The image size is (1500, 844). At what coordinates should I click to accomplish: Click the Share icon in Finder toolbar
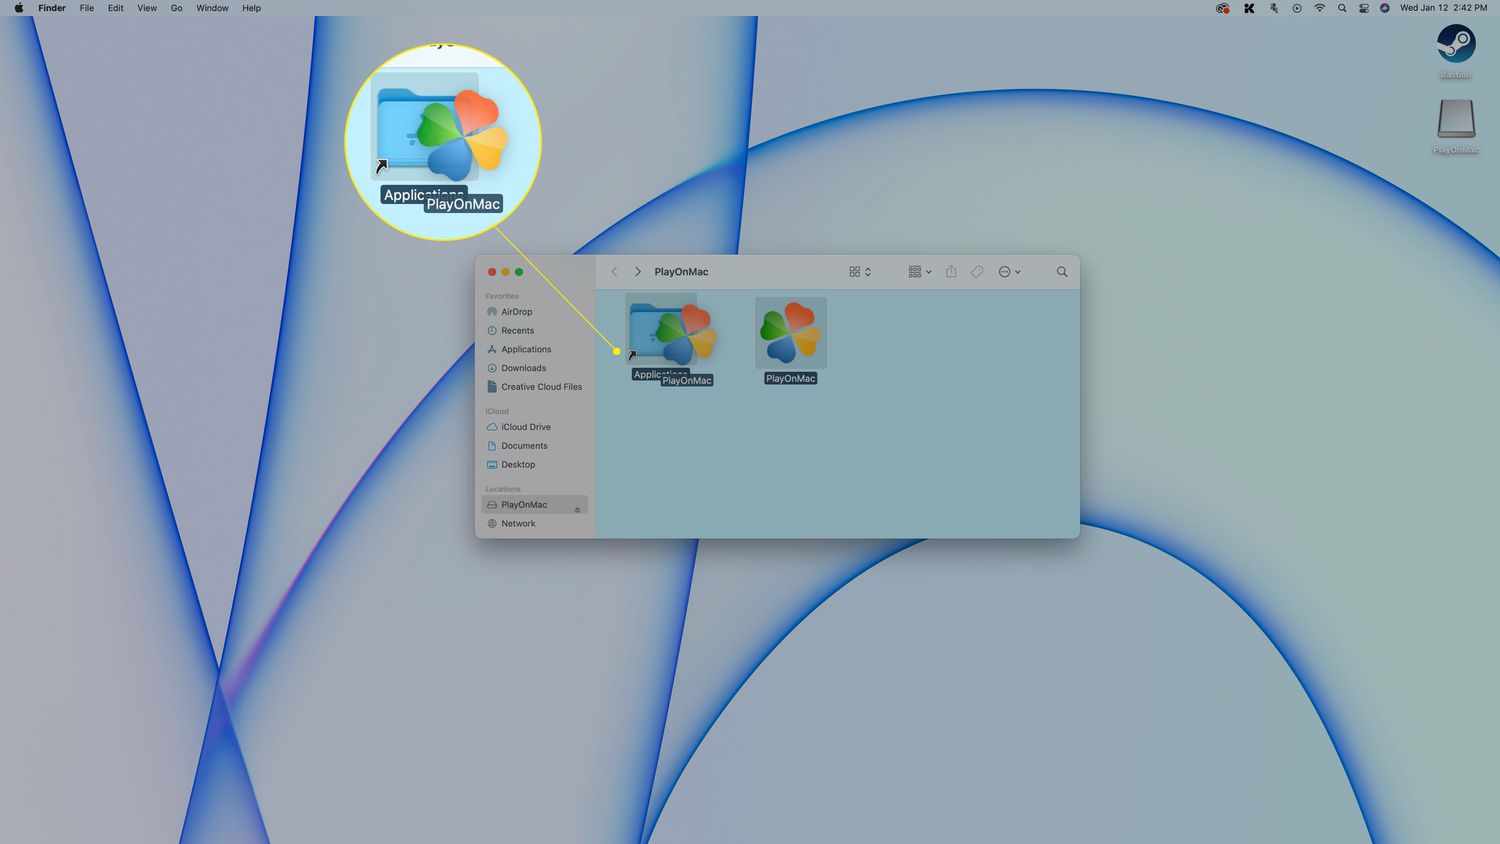[951, 272]
